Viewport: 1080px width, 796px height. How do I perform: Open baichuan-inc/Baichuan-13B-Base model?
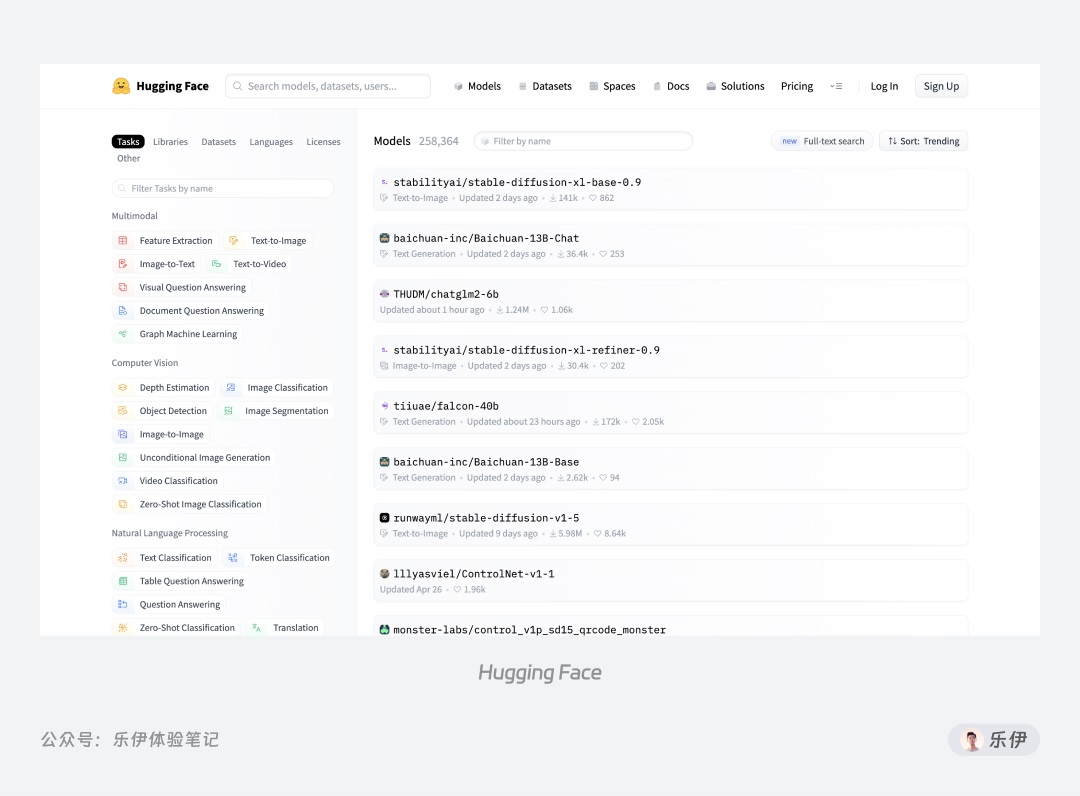[x=670, y=469]
